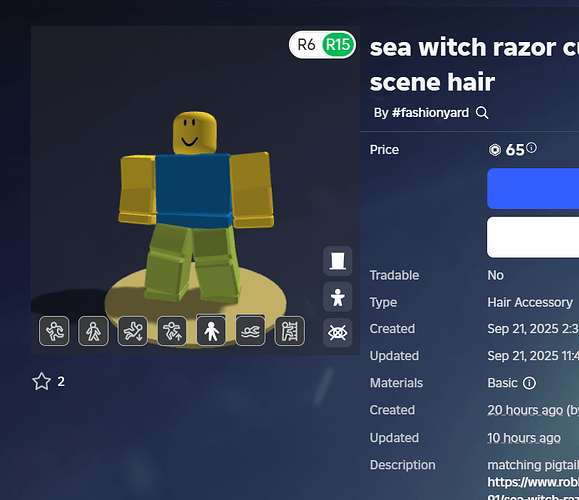Click the '10 hours ago' updated text
579x500 pixels.
click(524, 438)
